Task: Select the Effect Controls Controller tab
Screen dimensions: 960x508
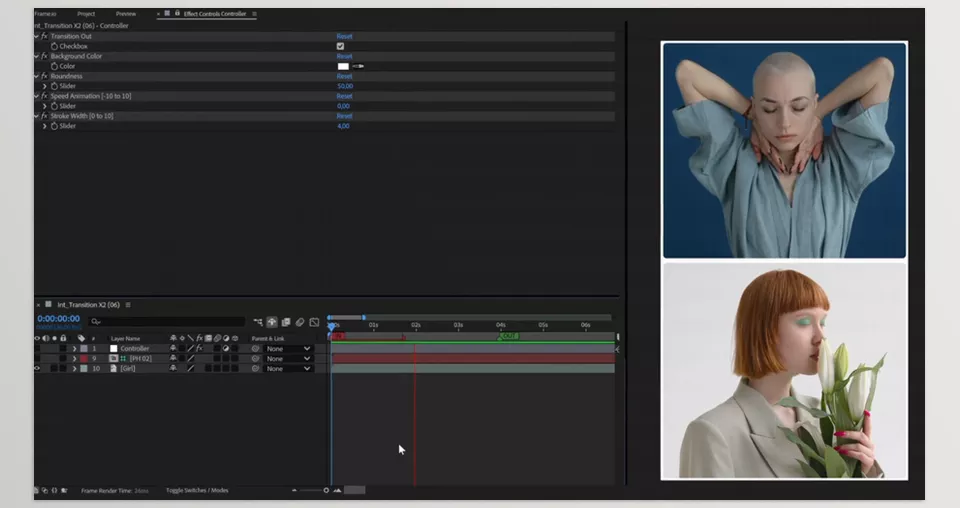Action: [x=215, y=13]
